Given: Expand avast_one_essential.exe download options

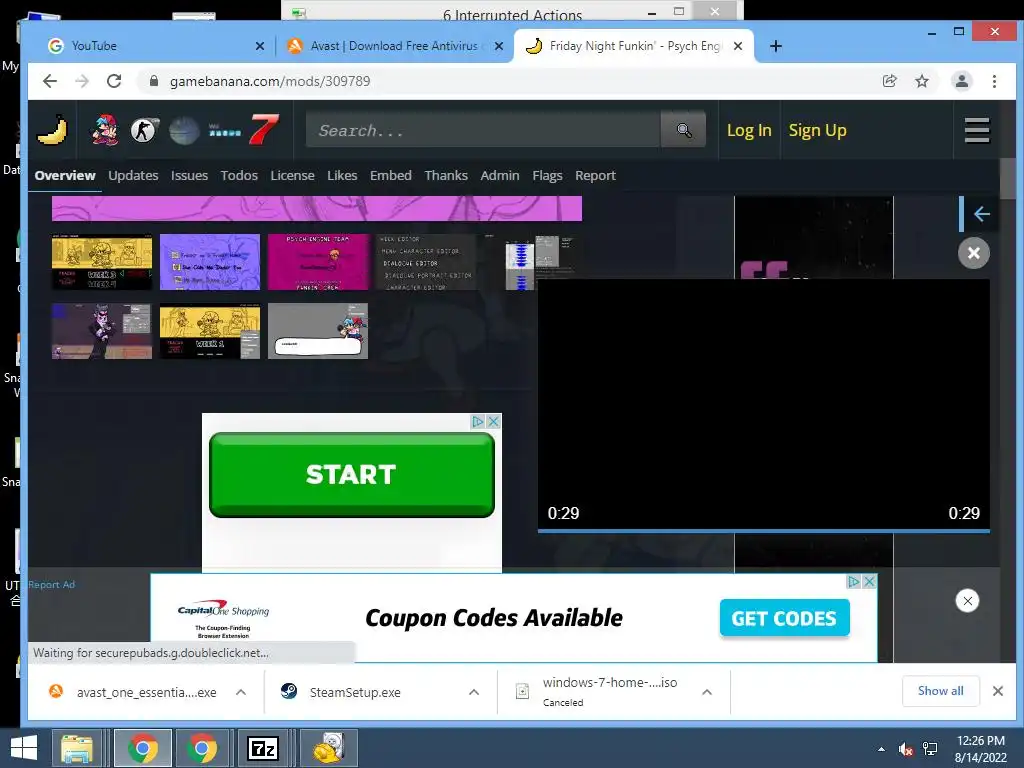Looking at the screenshot, I should pos(241,692).
